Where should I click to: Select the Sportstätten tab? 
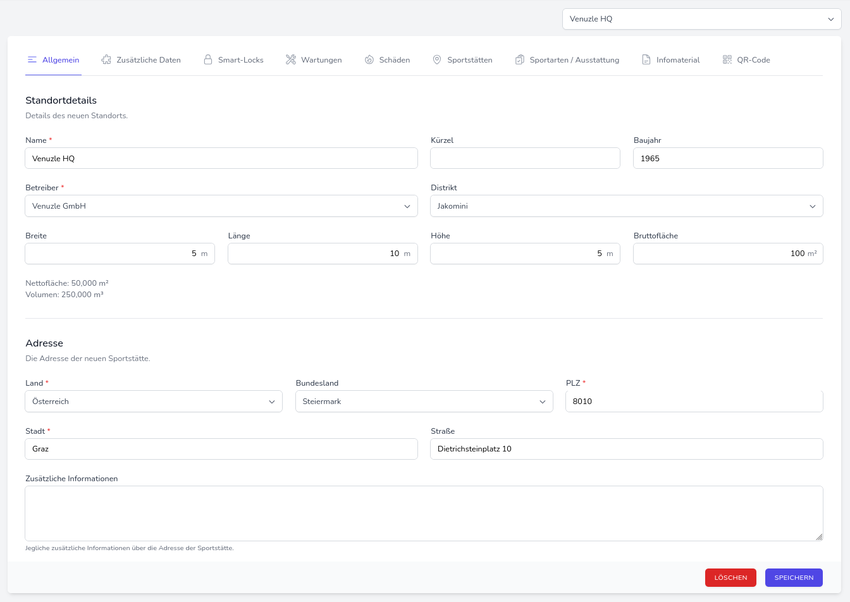coord(462,60)
